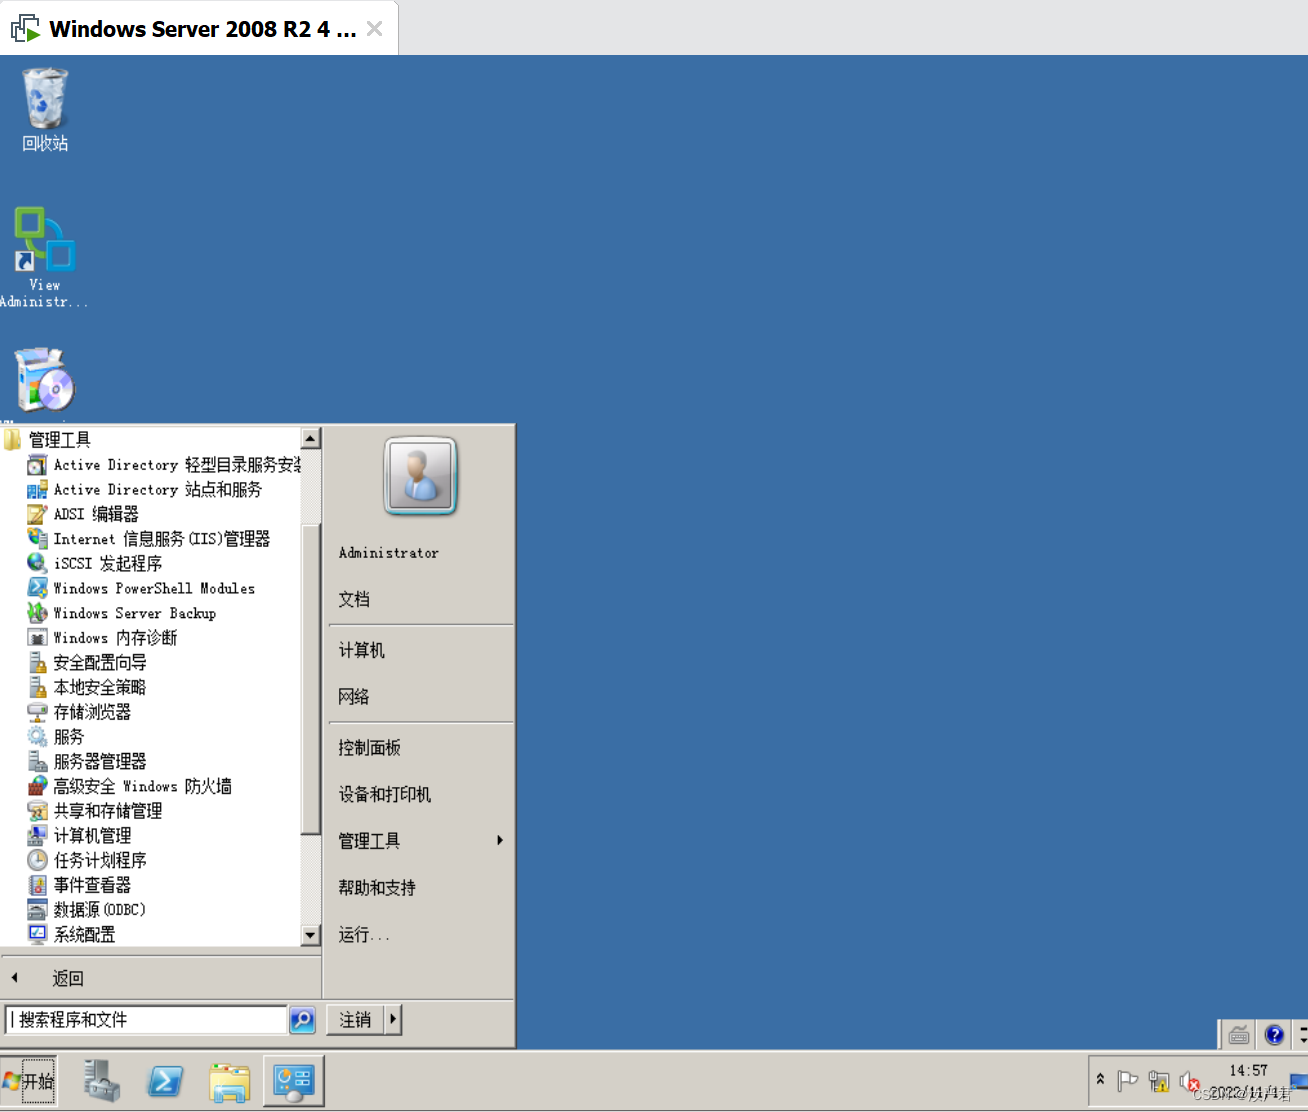Open 网络 in Start menu

point(354,697)
